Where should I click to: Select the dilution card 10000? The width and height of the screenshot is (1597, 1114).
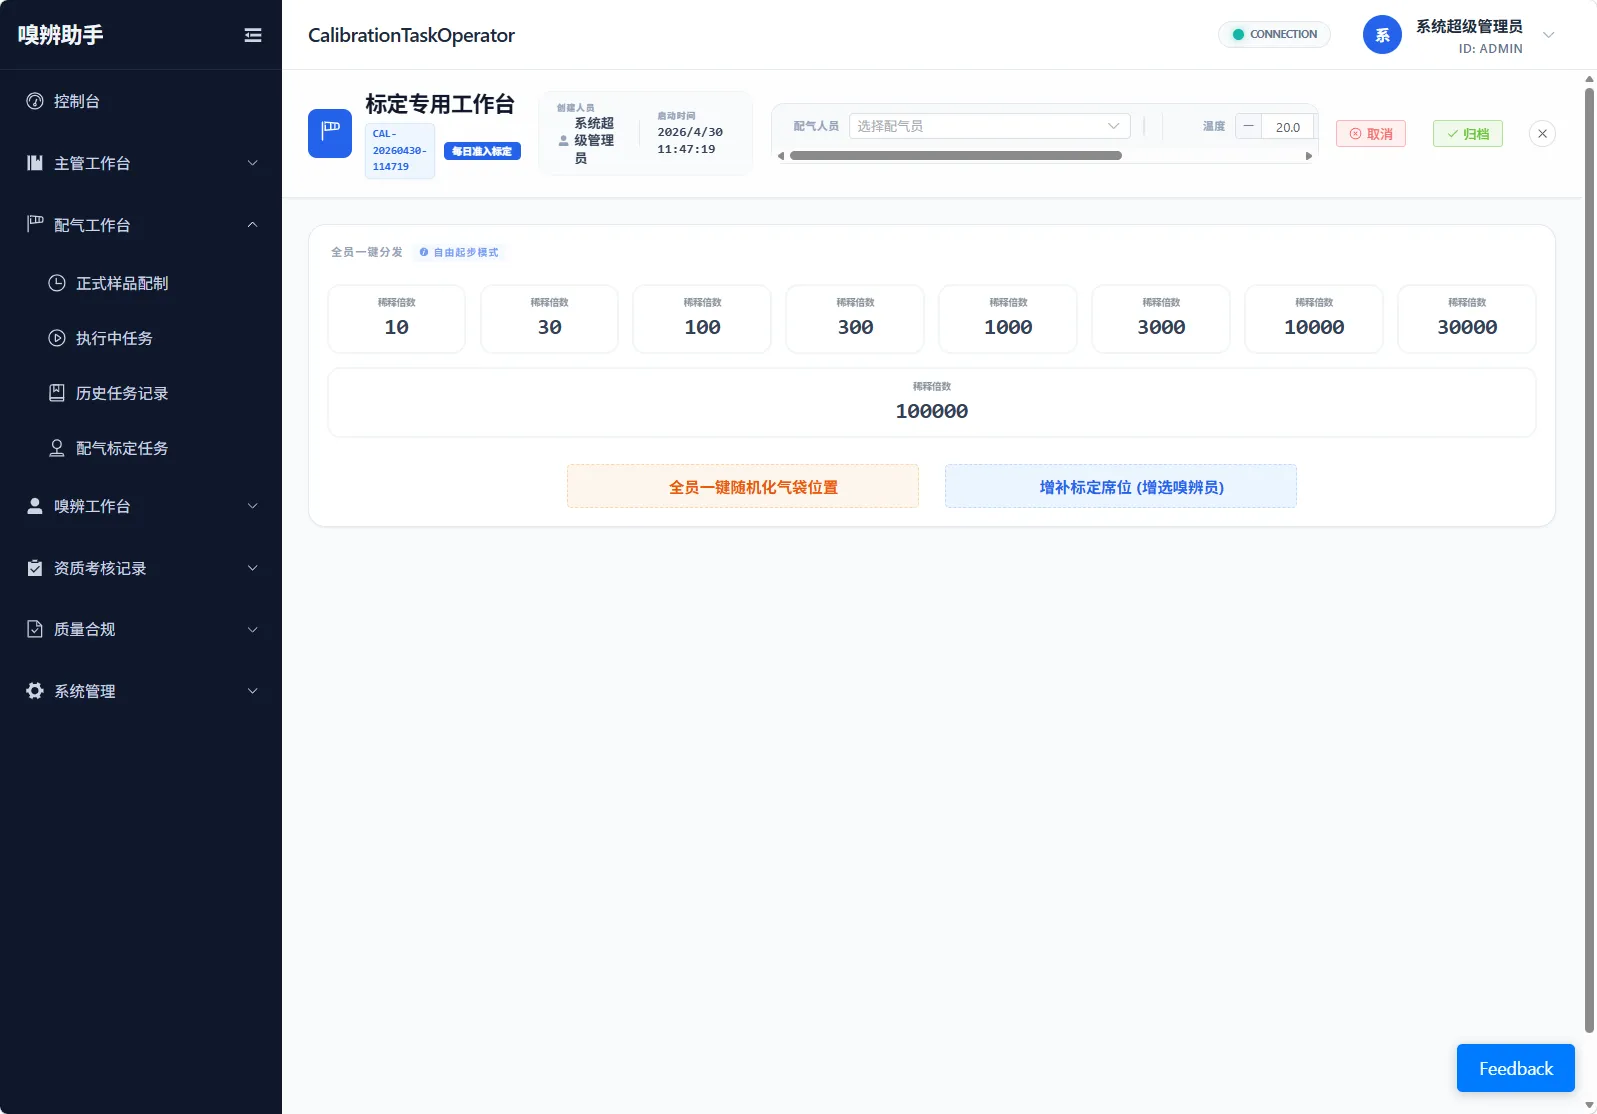tap(1314, 319)
